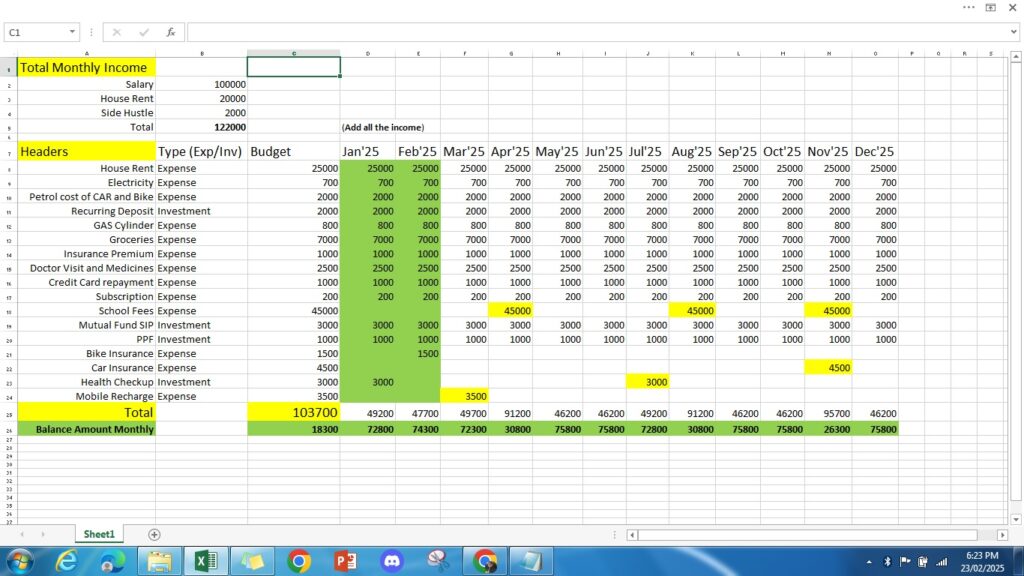Open PowerPoint from the taskbar

click(346, 561)
